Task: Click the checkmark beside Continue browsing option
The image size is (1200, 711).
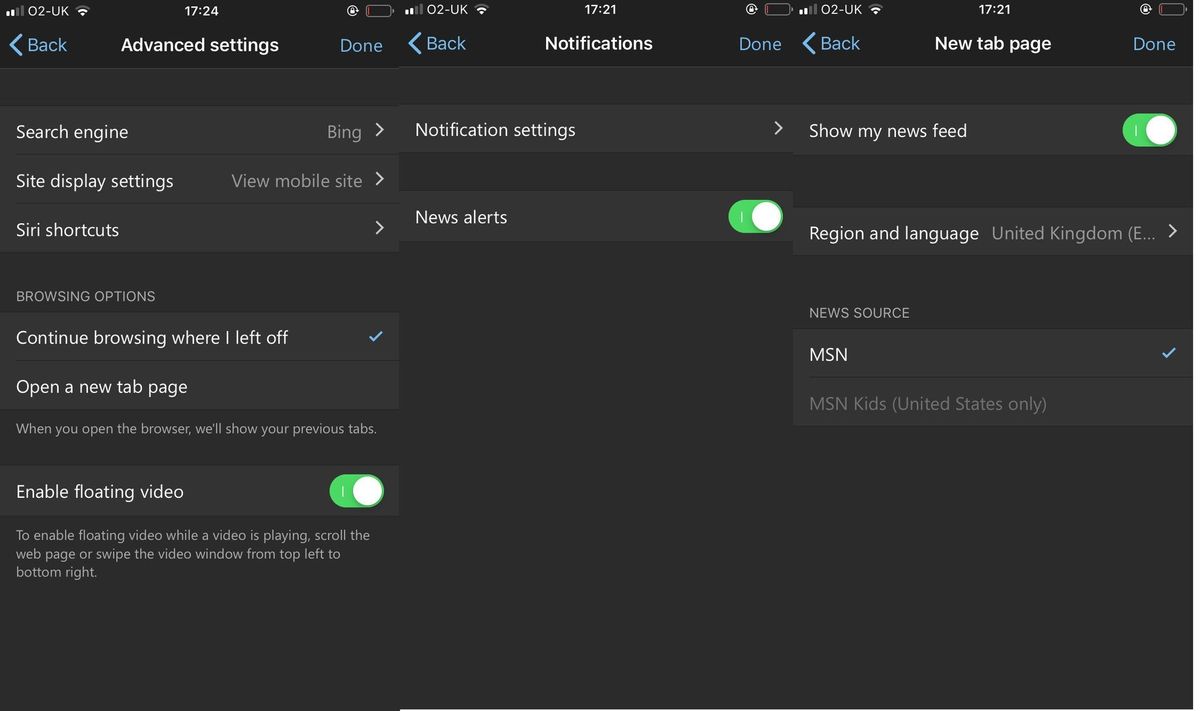Action: point(375,337)
